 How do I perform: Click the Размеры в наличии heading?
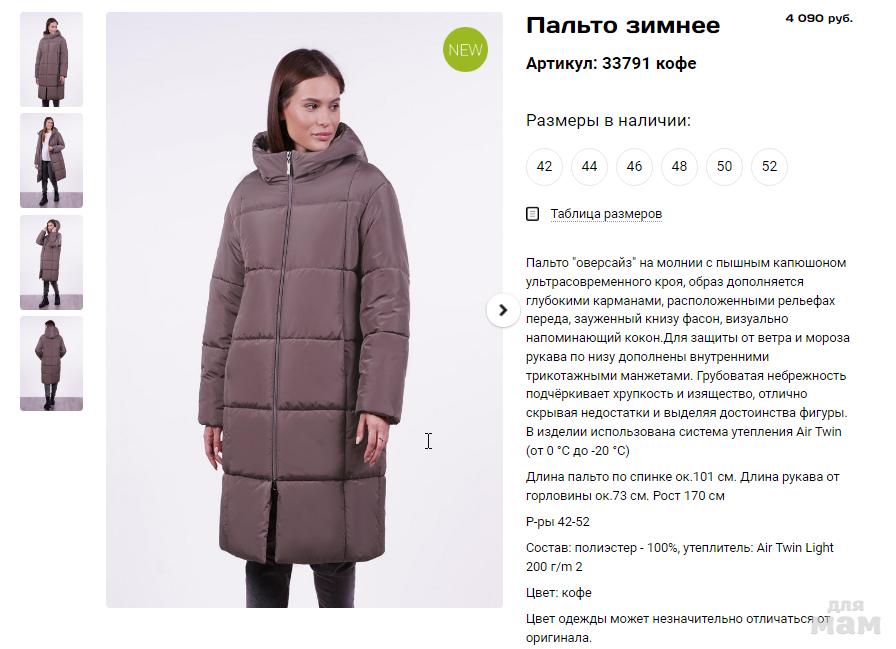(608, 121)
